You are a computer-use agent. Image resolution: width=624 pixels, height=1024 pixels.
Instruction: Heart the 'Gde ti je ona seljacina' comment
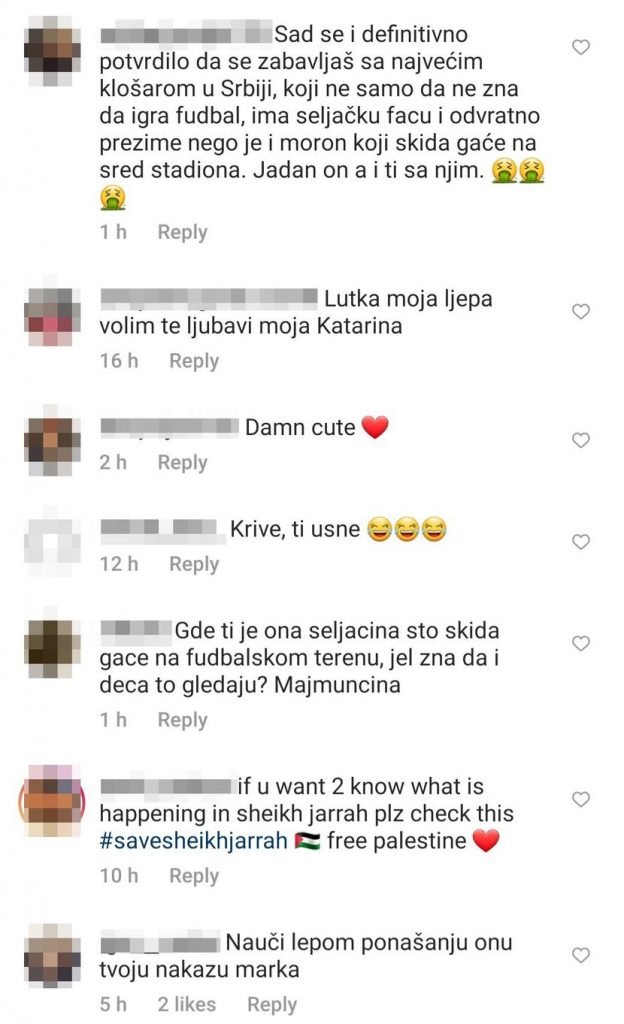(x=580, y=644)
